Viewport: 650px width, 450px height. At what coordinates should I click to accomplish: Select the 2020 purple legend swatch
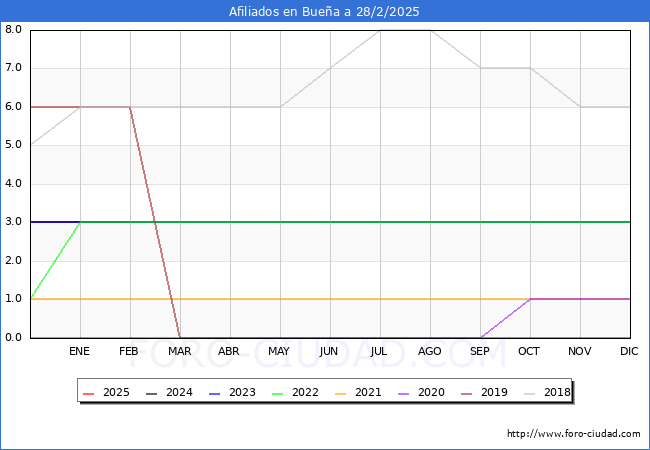pos(404,393)
